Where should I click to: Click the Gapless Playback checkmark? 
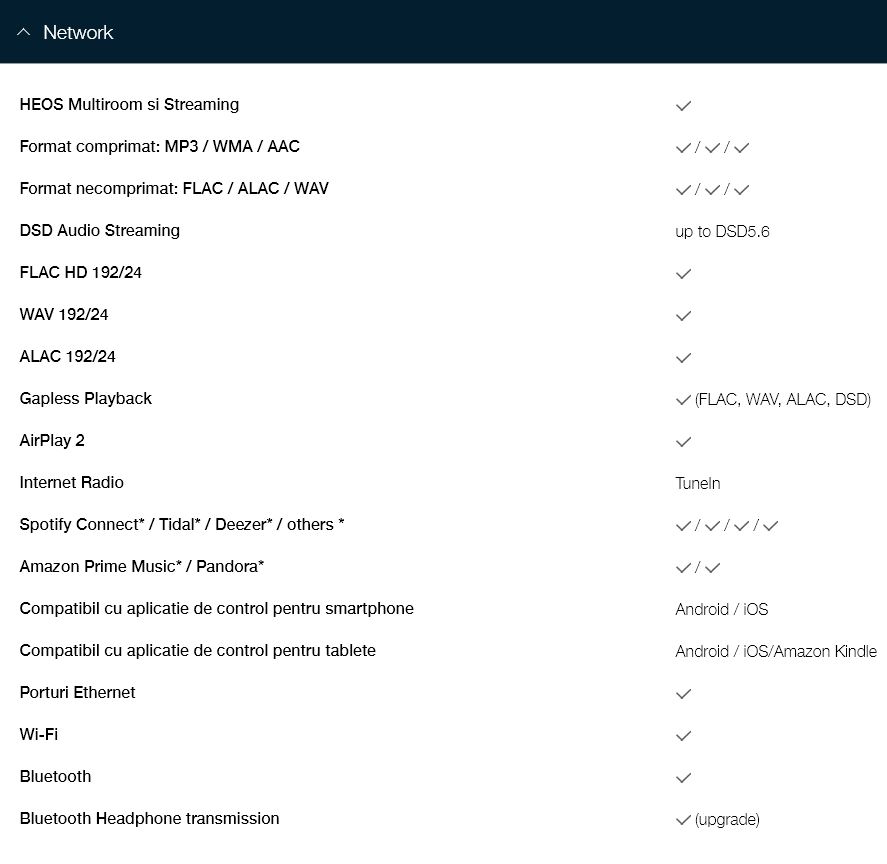pyautogui.click(x=683, y=400)
